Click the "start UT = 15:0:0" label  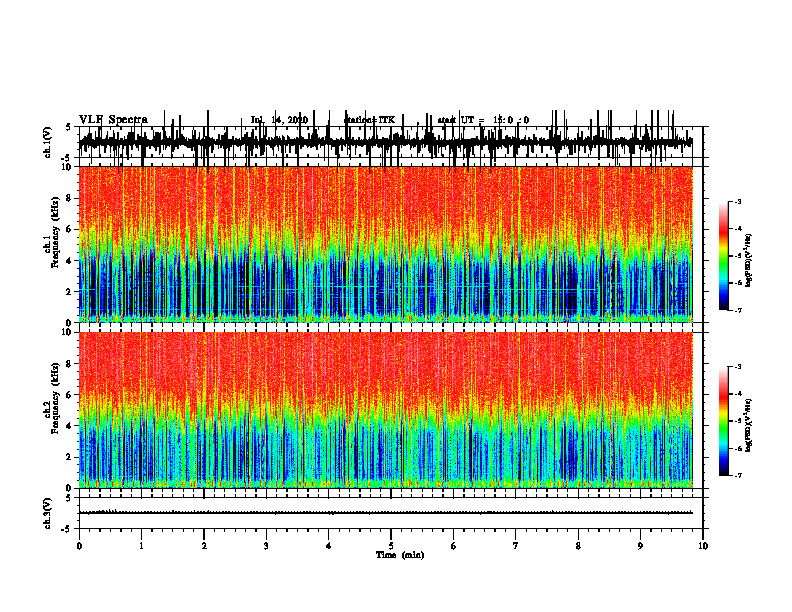[x=483, y=120]
